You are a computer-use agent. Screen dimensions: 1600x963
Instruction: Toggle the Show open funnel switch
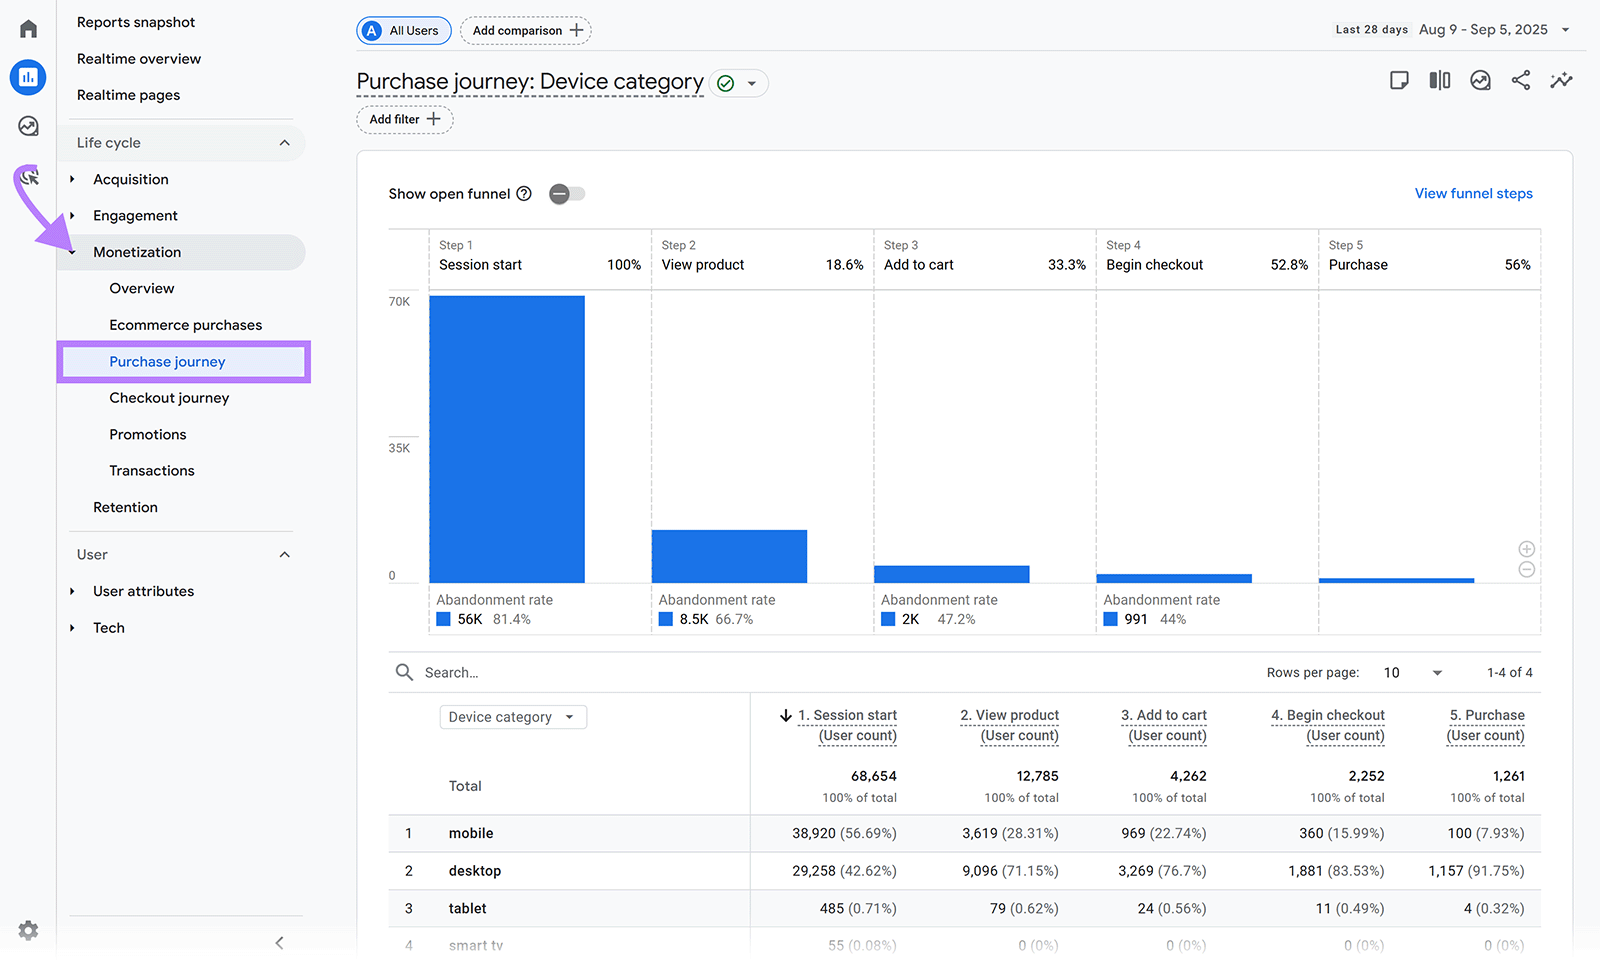click(566, 193)
